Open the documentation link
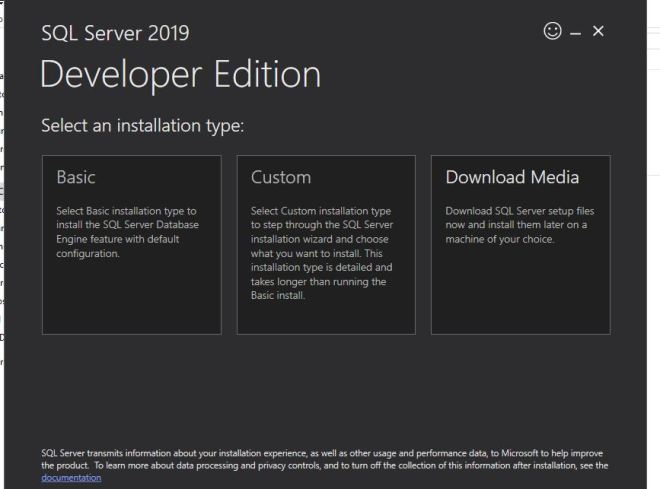Image resolution: width=660 pixels, height=489 pixels. [70, 478]
